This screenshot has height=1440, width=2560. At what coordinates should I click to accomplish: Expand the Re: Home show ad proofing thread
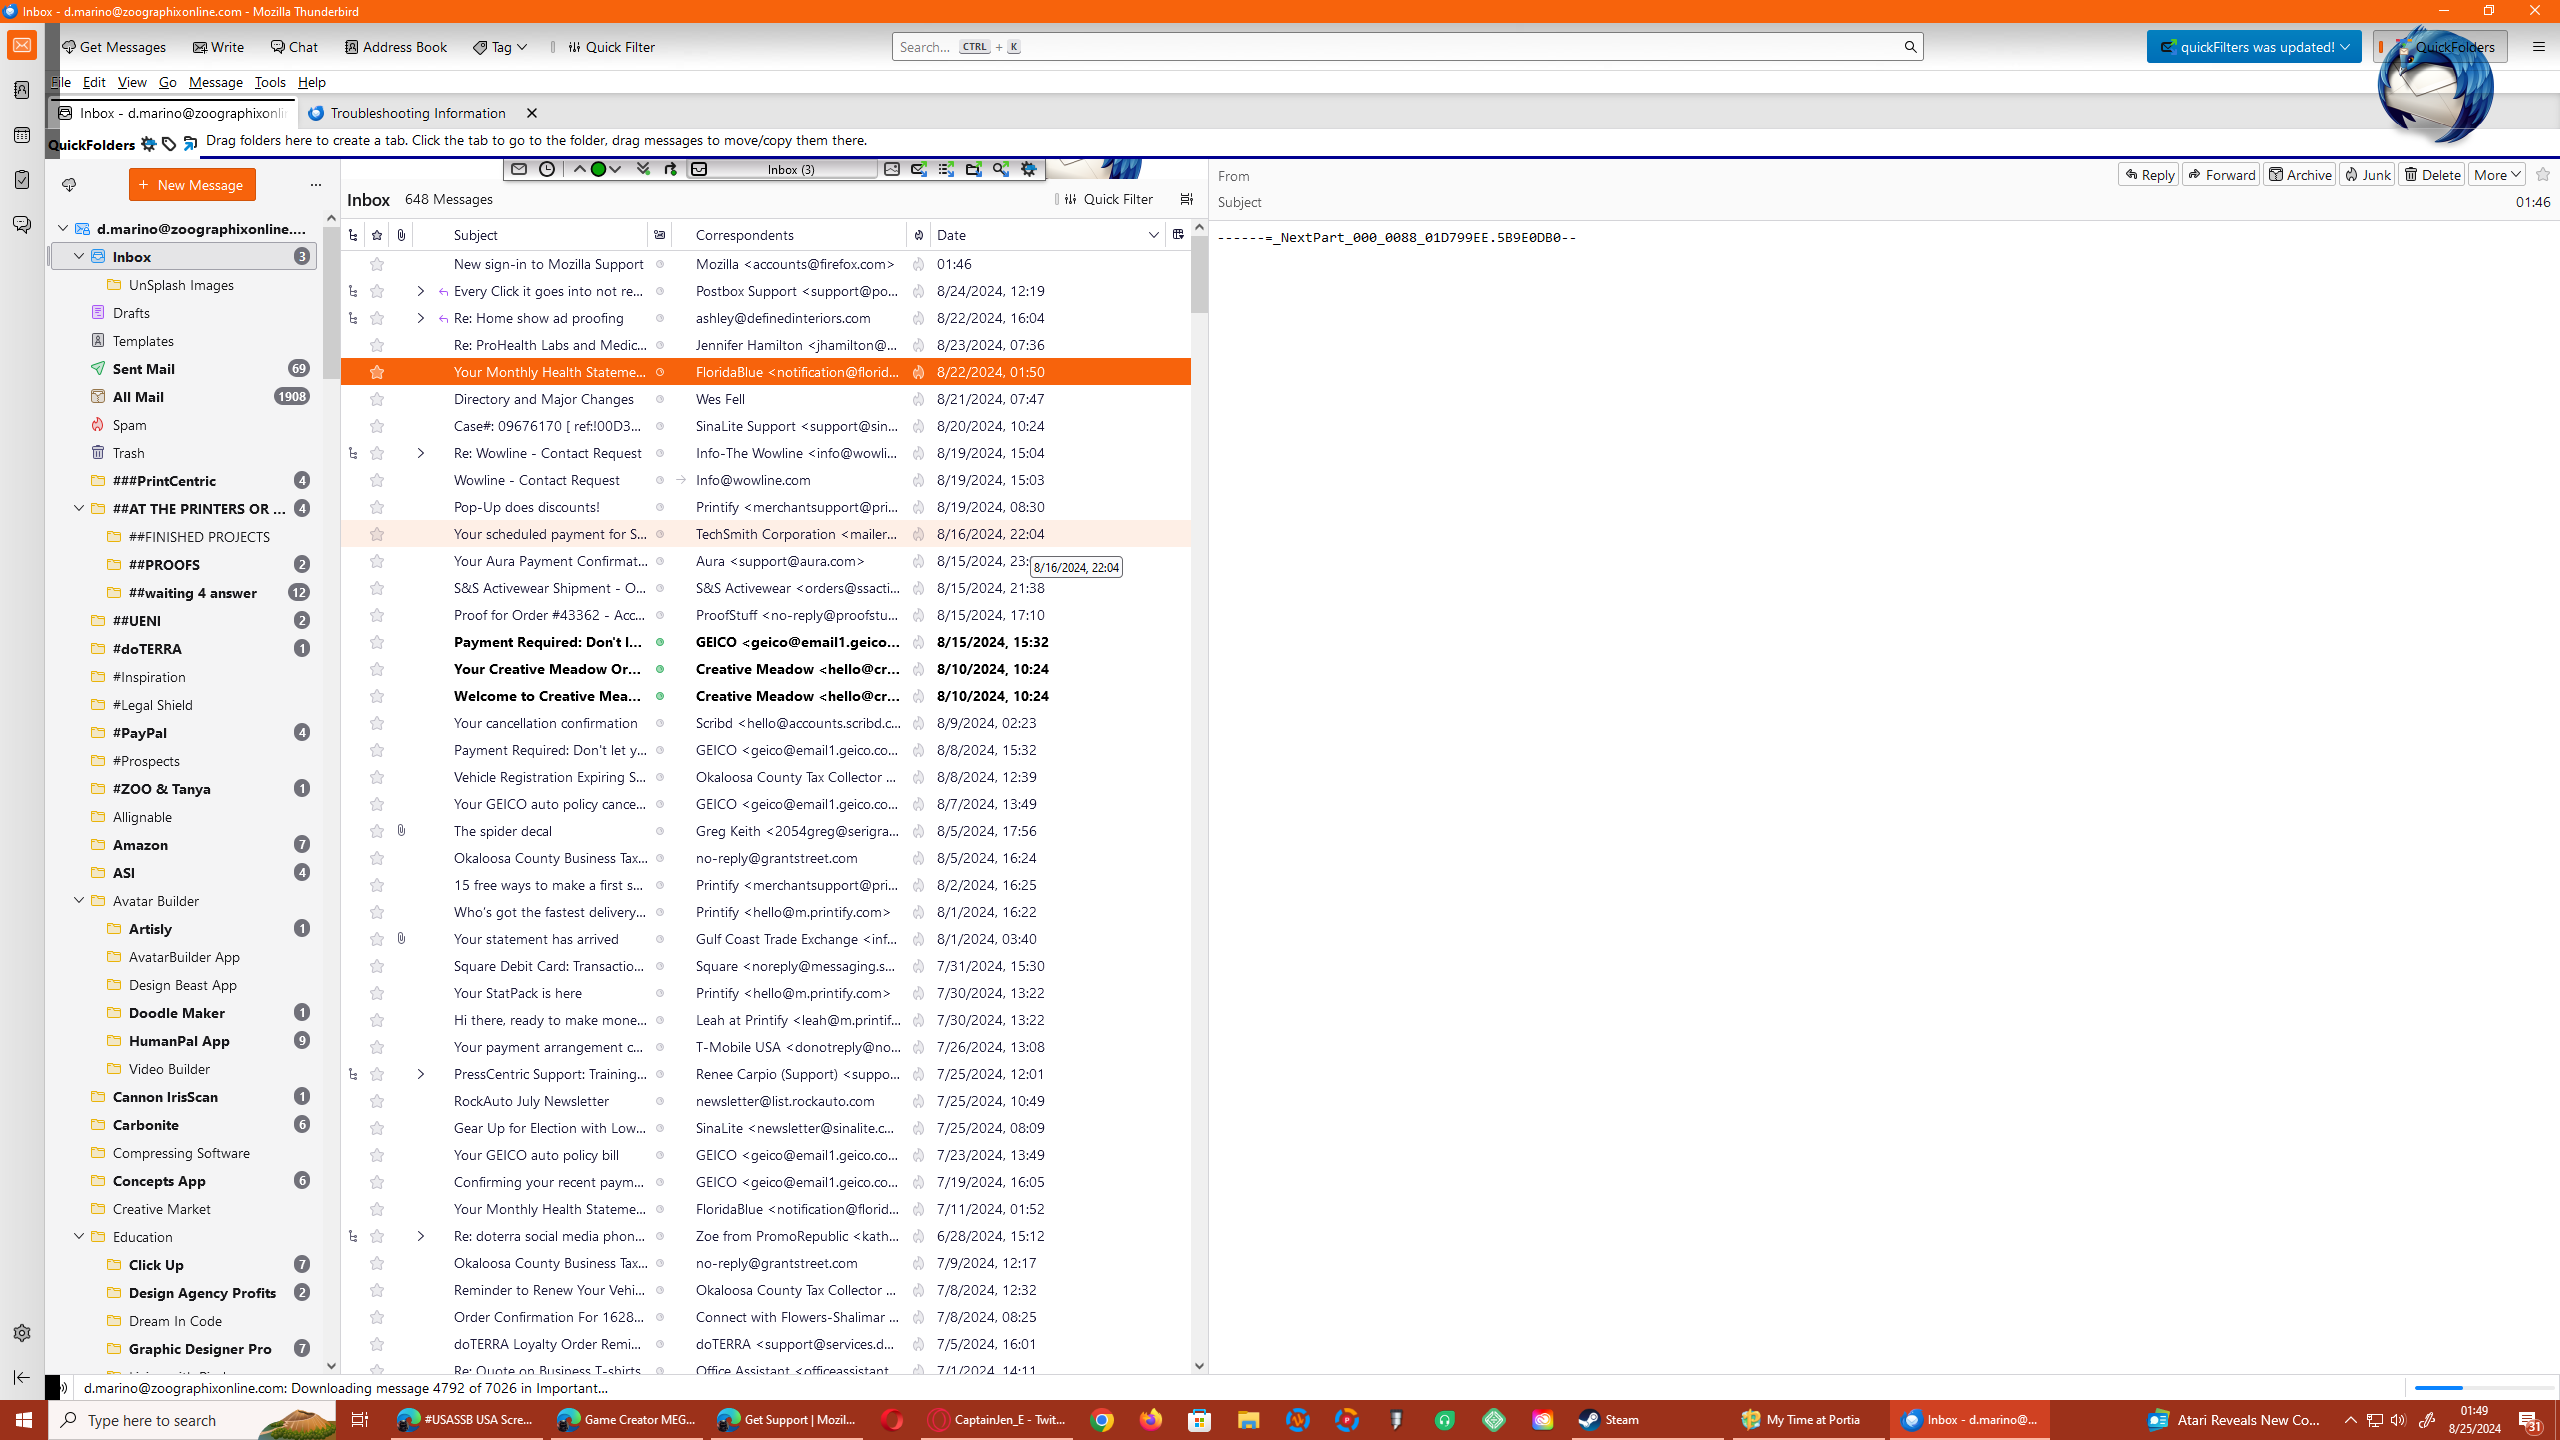421,318
